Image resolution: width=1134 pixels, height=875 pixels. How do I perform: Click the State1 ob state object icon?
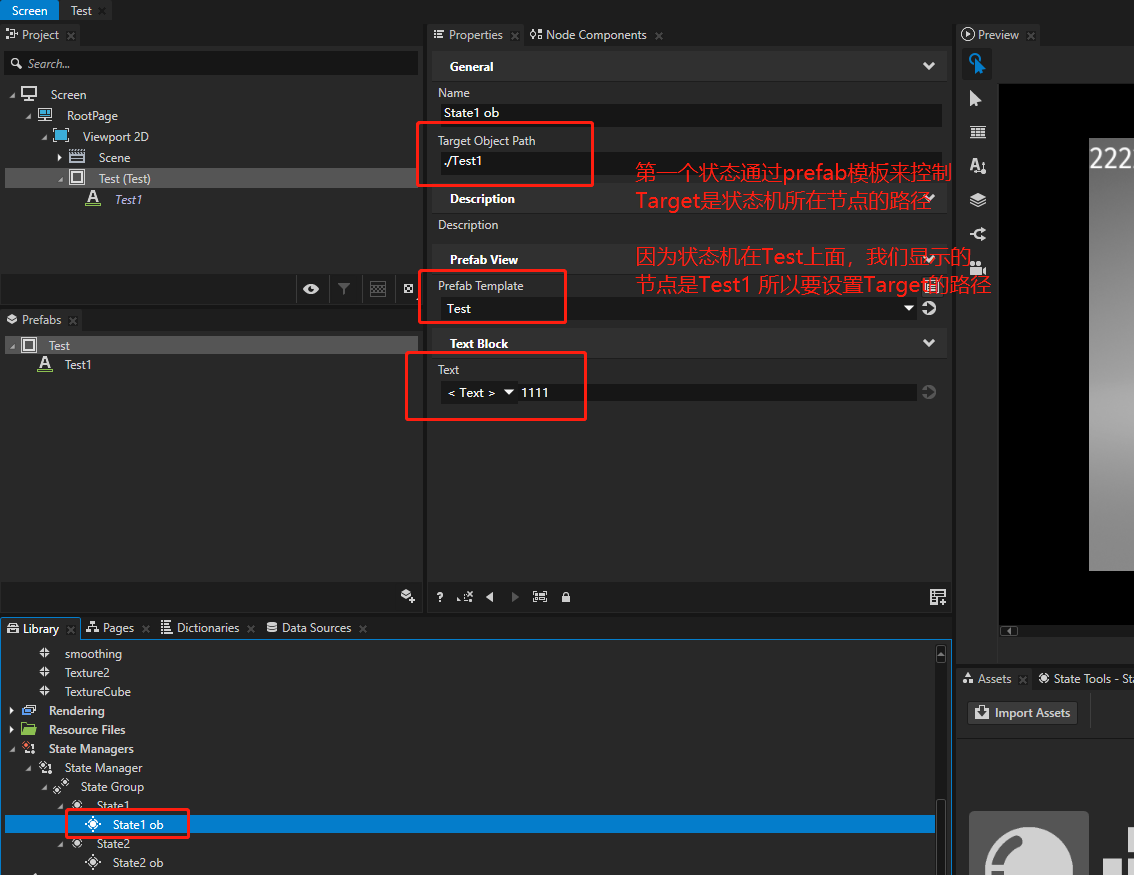click(x=93, y=824)
